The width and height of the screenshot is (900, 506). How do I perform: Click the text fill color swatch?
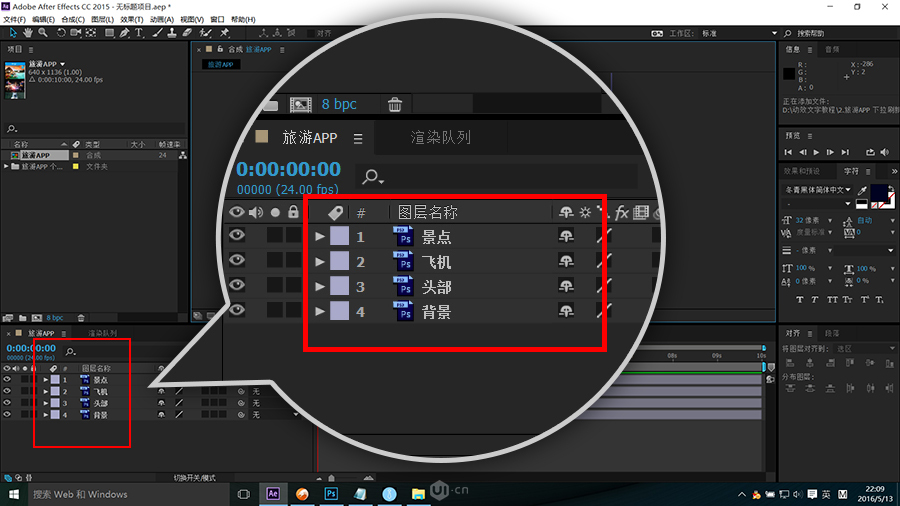click(x=879, y=191)
